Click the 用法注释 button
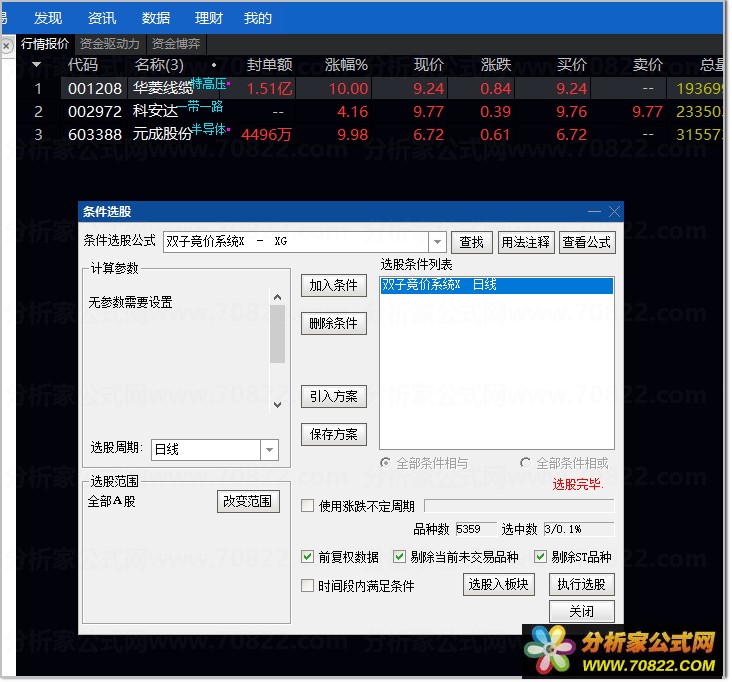The height and width of the screenshot is (682, 732). 526,242
